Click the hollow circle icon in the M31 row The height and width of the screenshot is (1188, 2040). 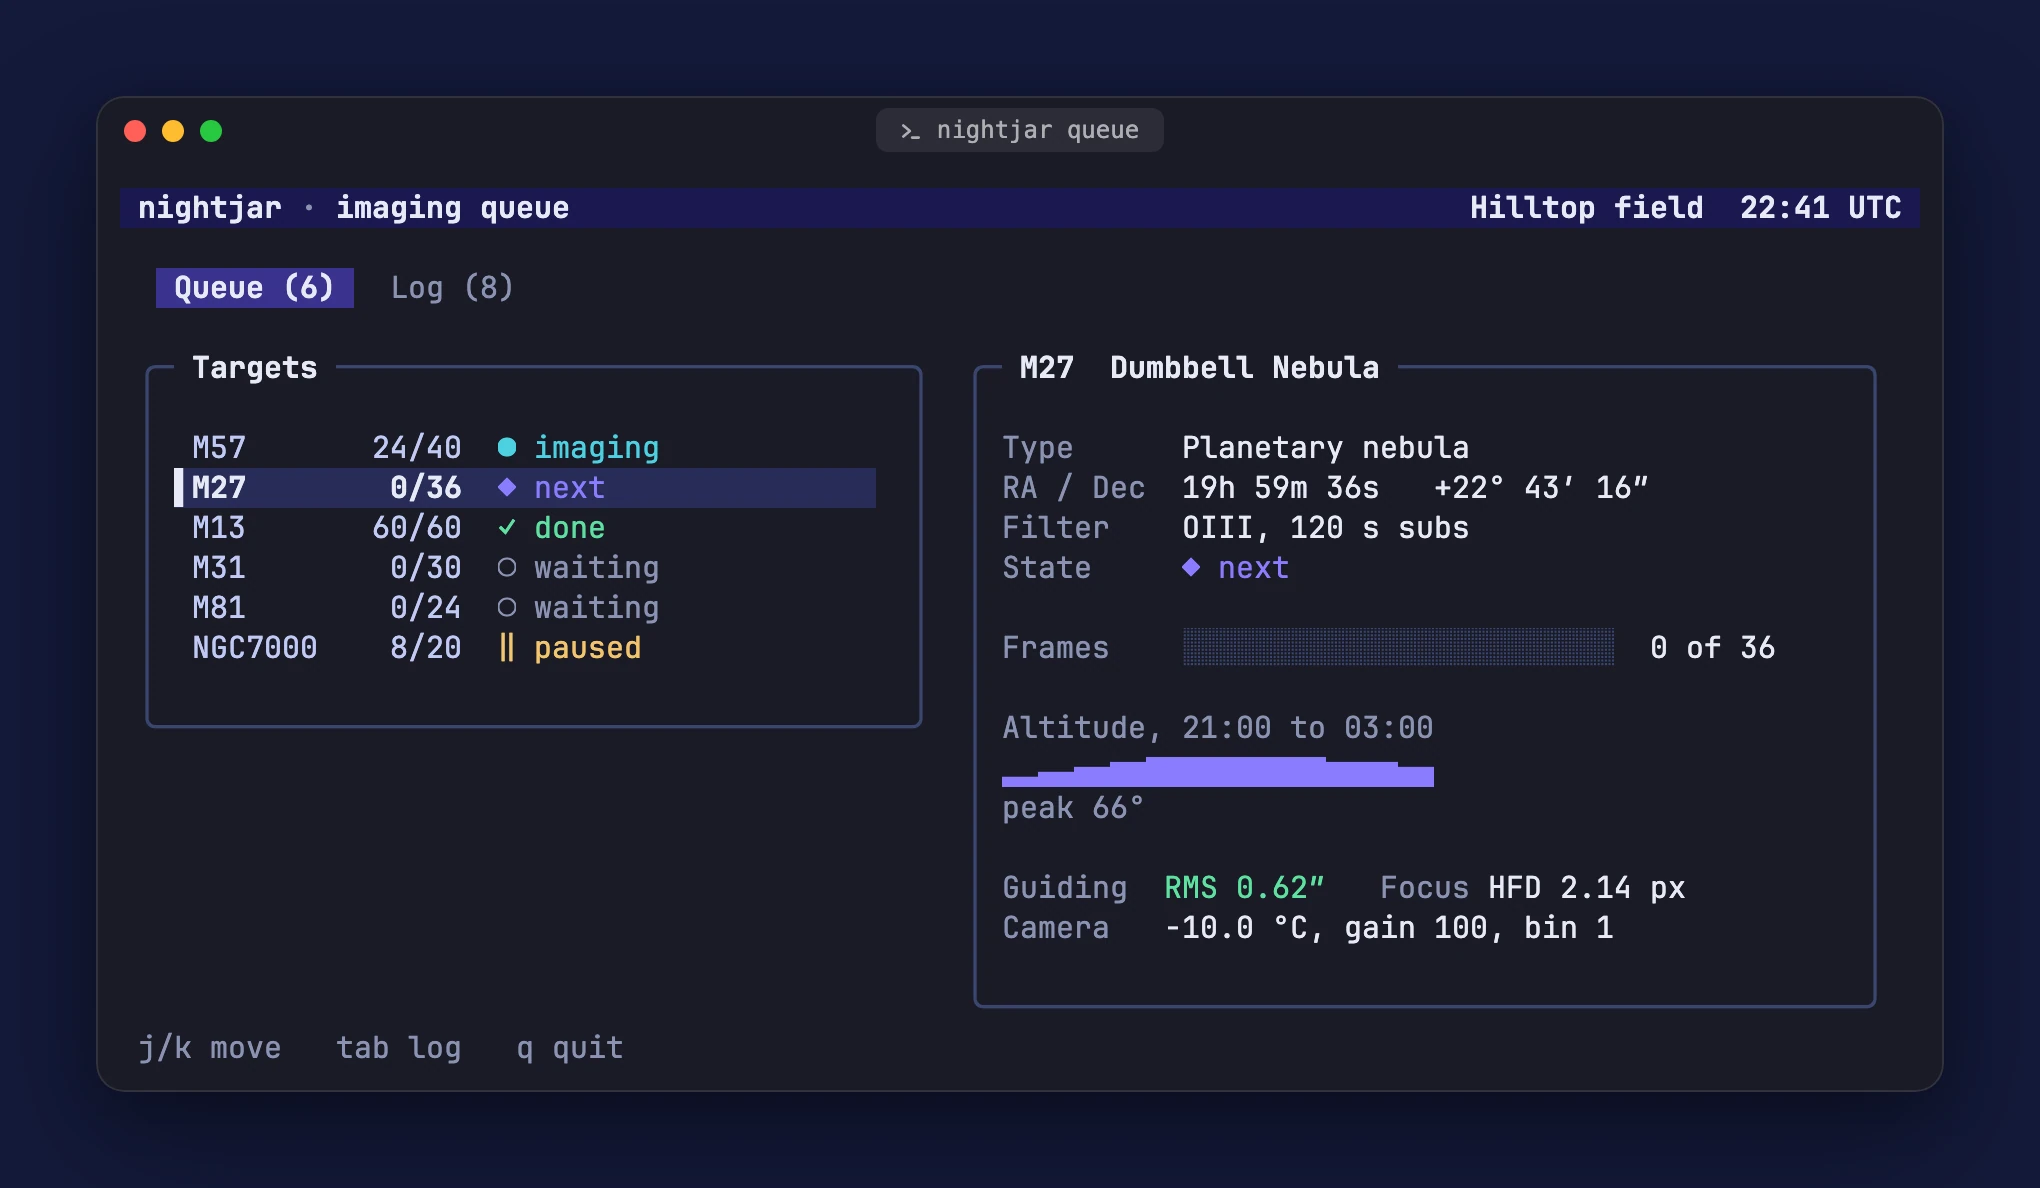(507, 567)
